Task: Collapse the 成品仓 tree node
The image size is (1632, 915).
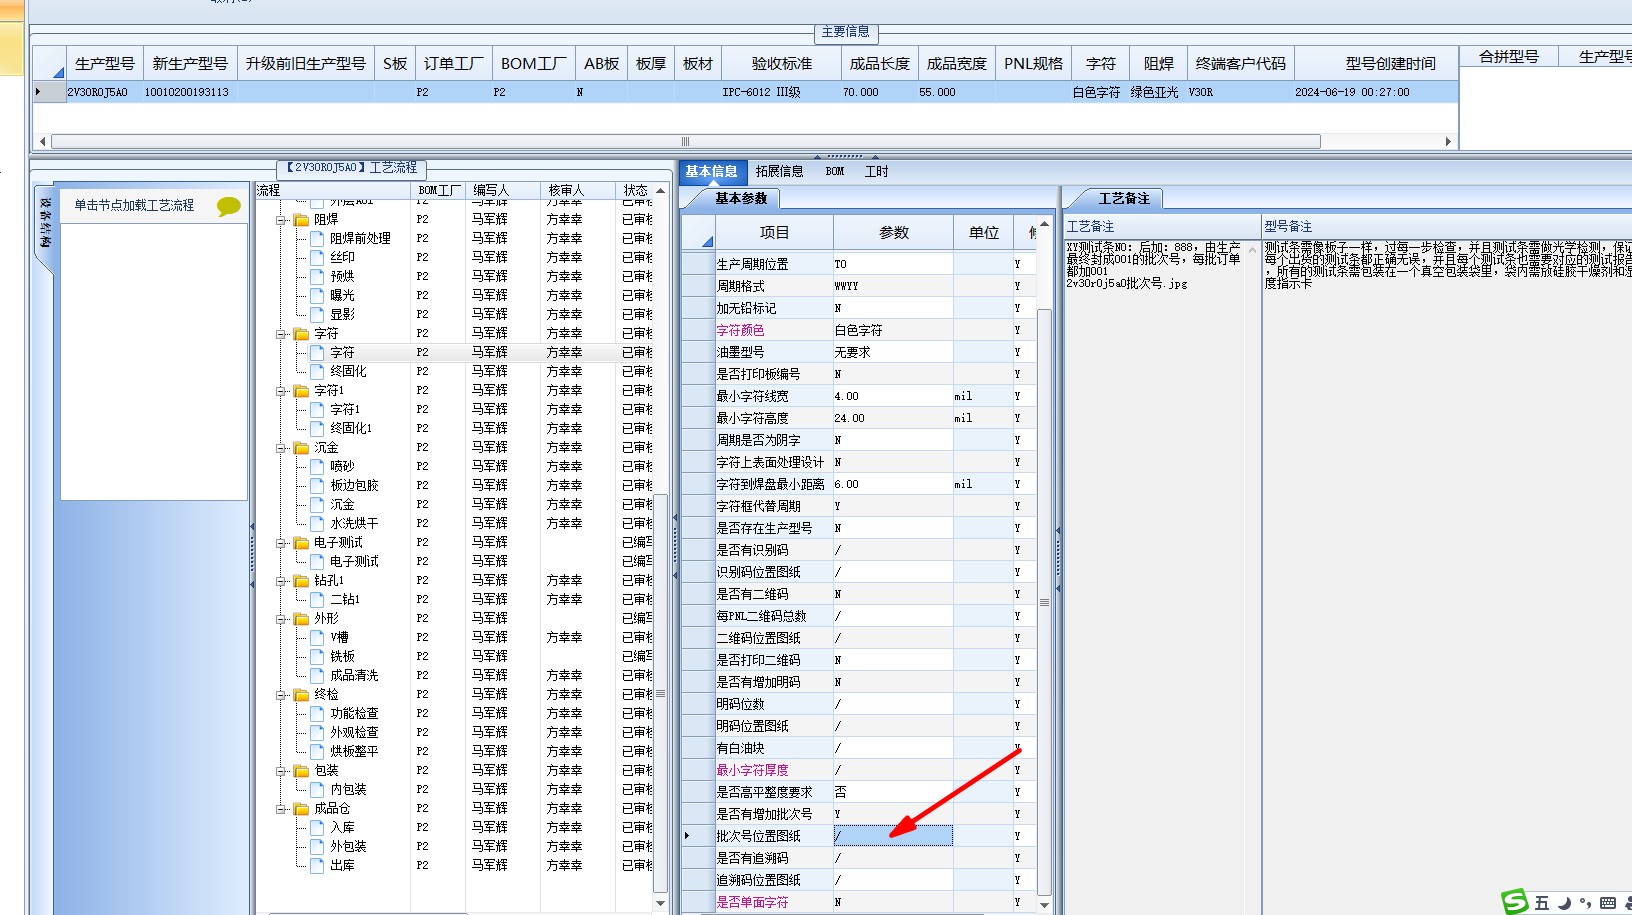Action: pos(281,809)
